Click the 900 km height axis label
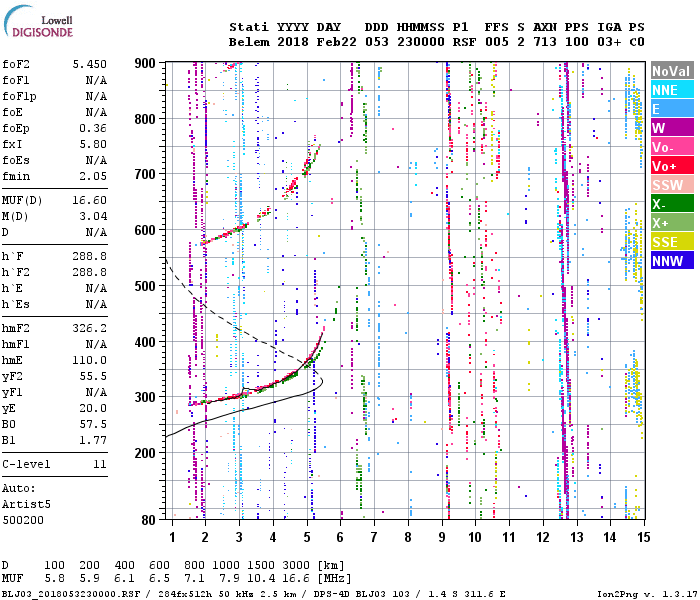 click(145, 63)
